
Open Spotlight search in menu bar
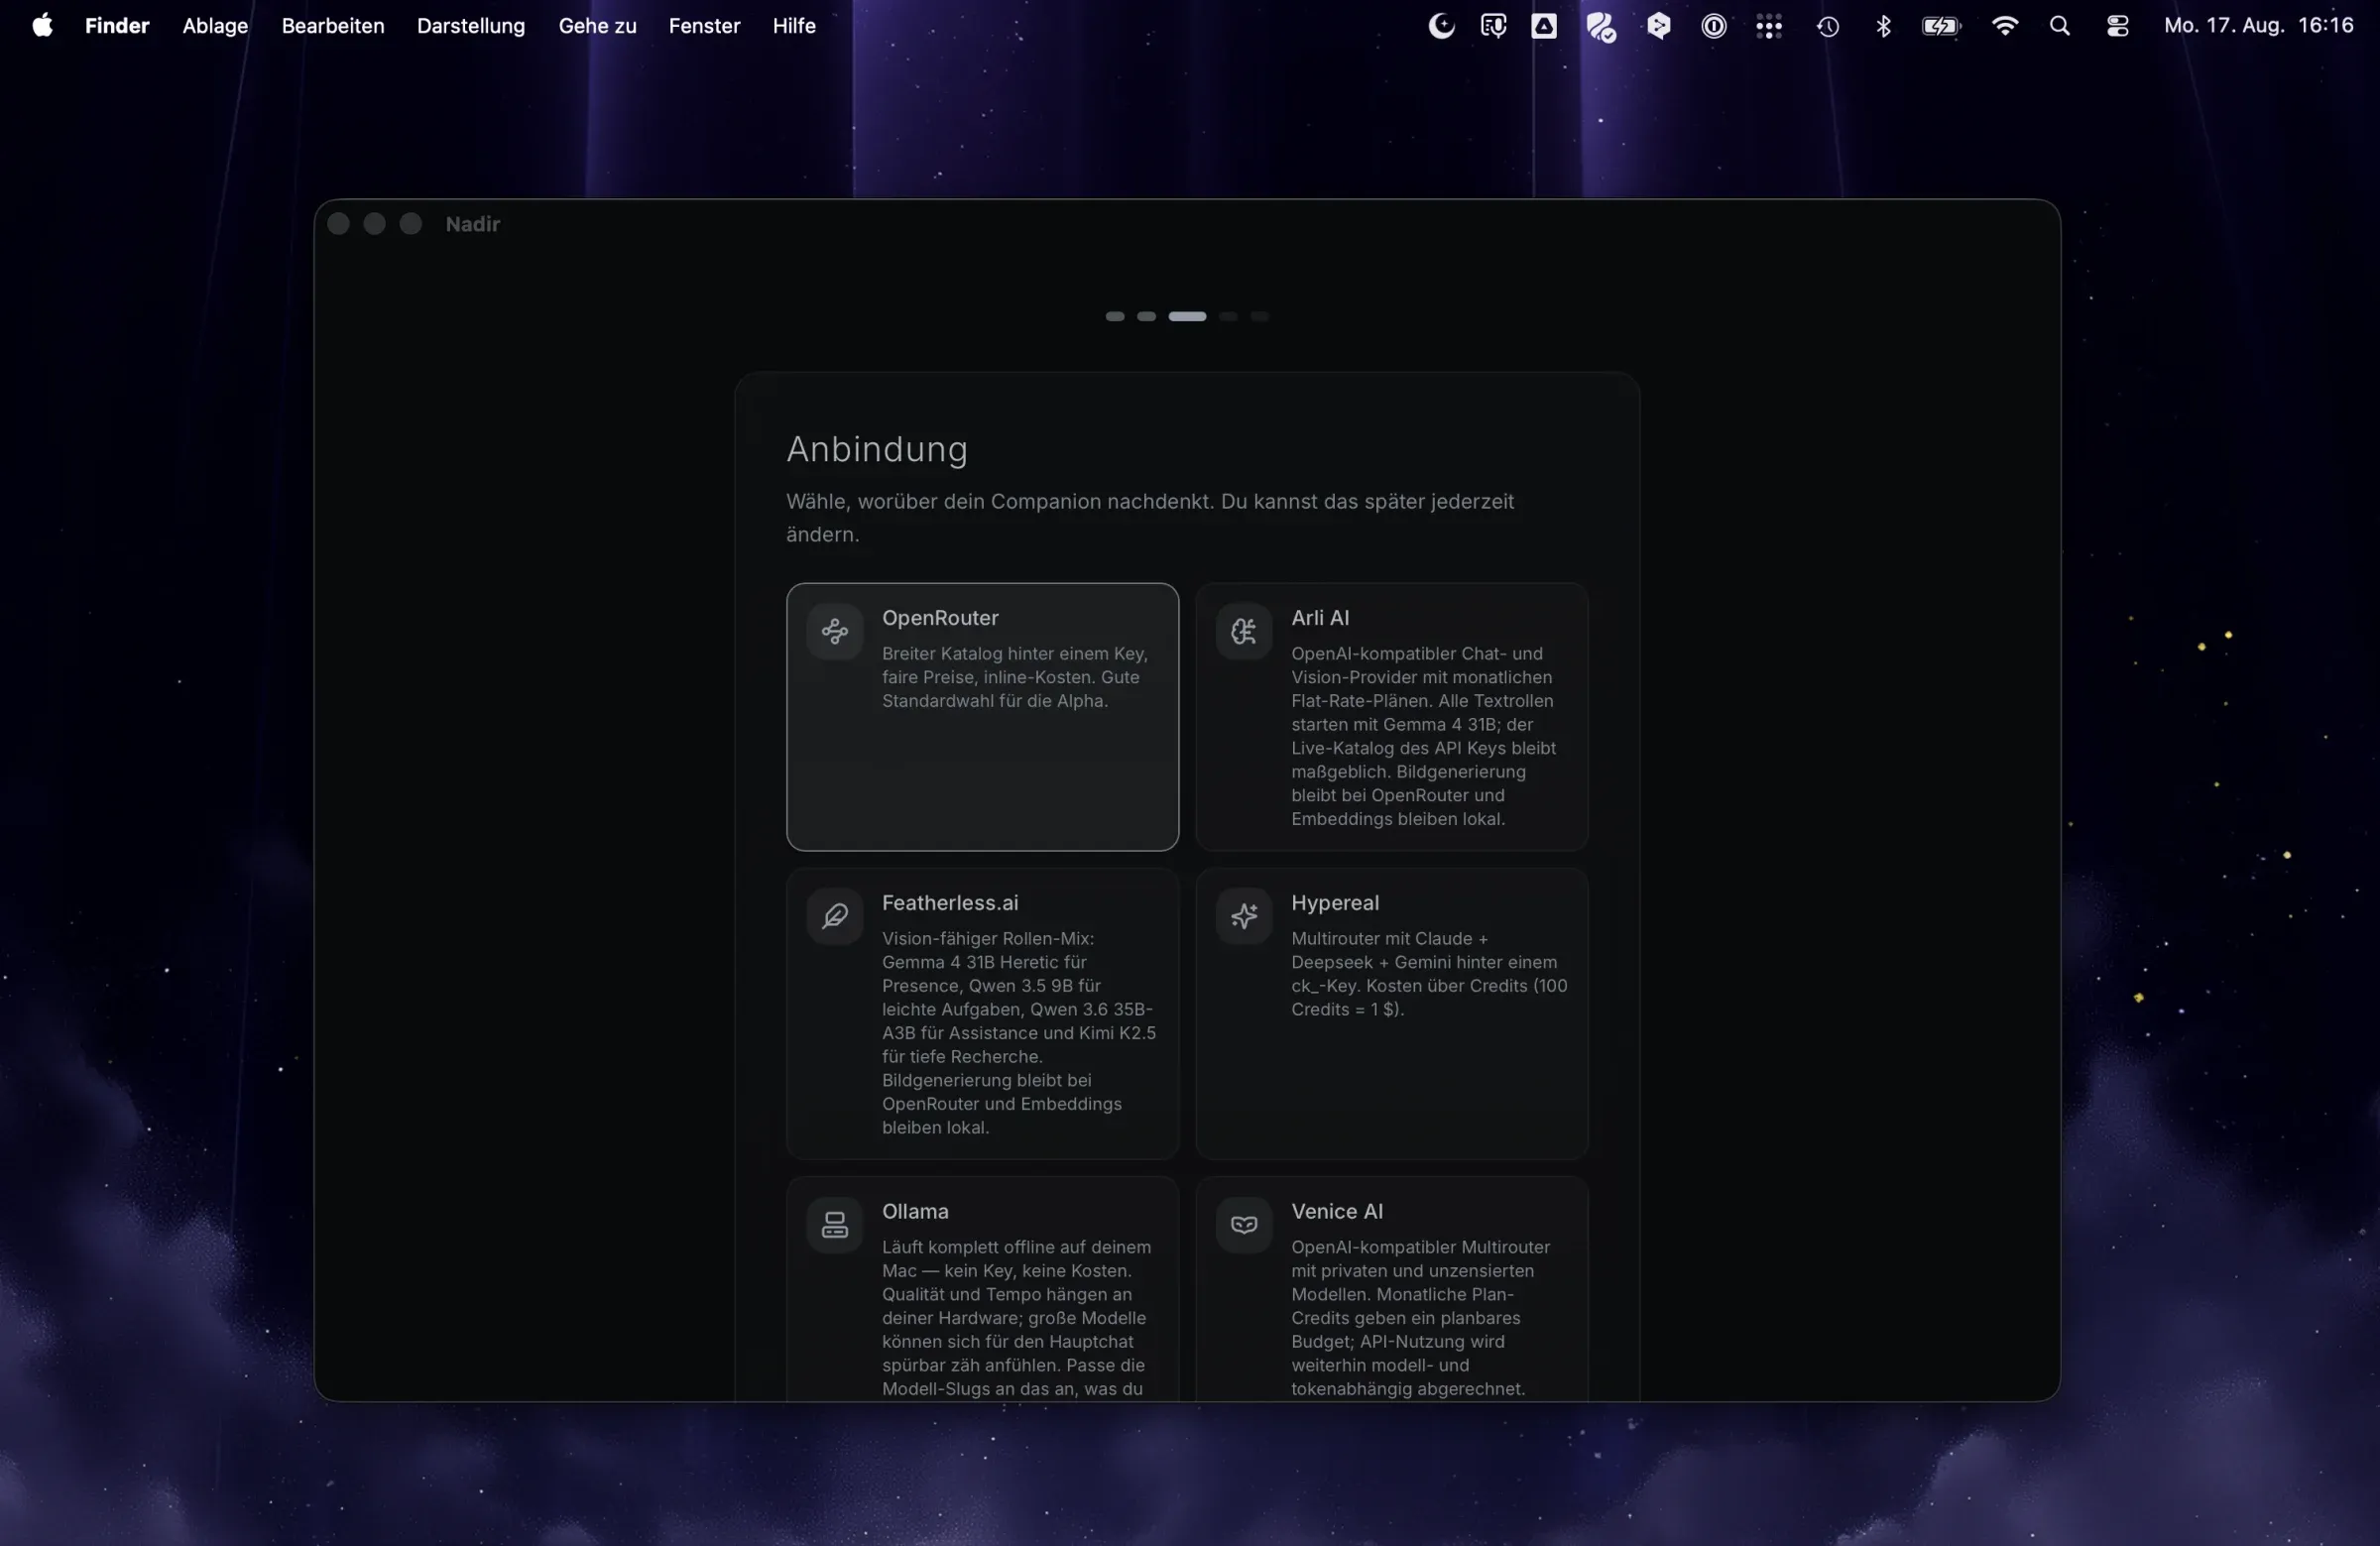pyautogui.click(x=2060, y=26)
